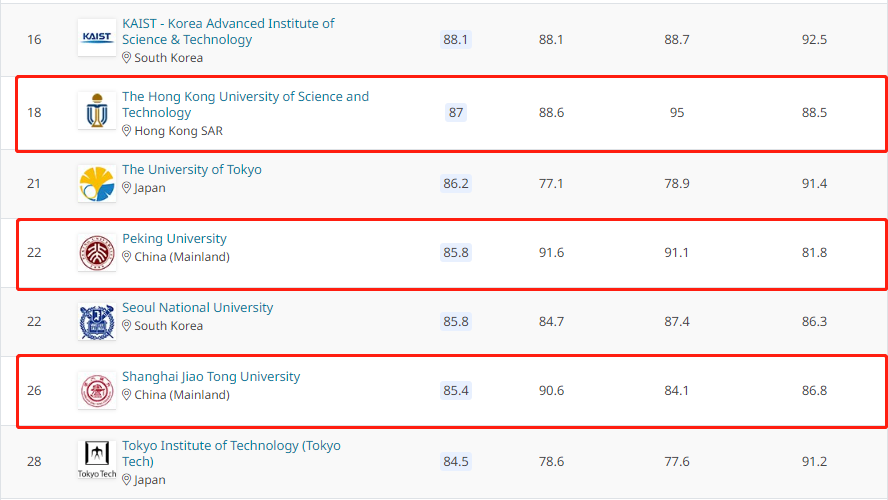Open the KAIST university link

pos(228,32)
